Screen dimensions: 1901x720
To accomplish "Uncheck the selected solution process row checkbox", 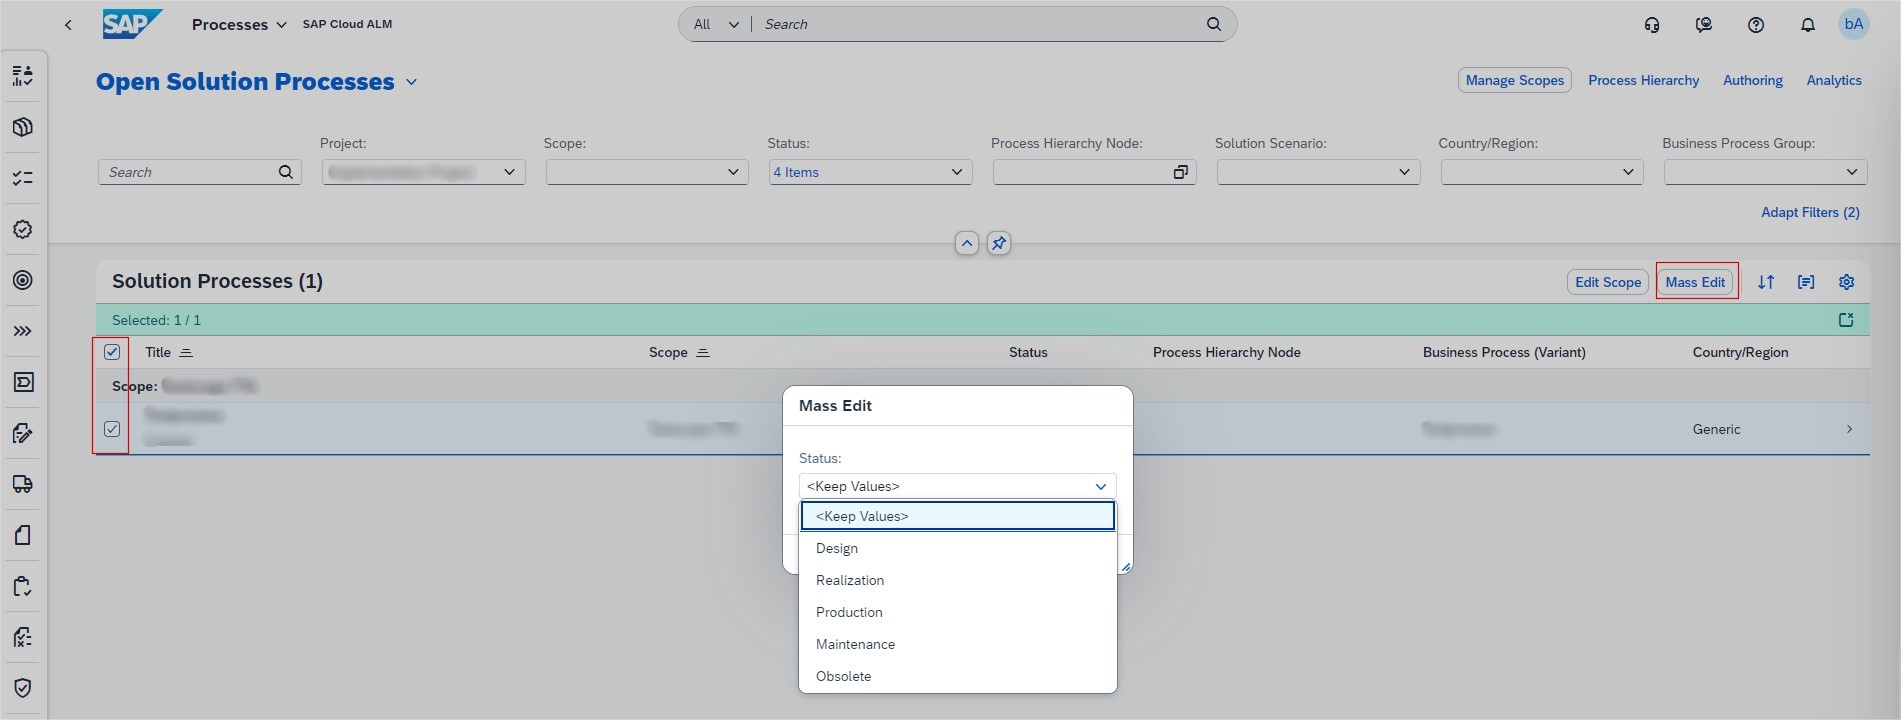I will tap(112, 429).
